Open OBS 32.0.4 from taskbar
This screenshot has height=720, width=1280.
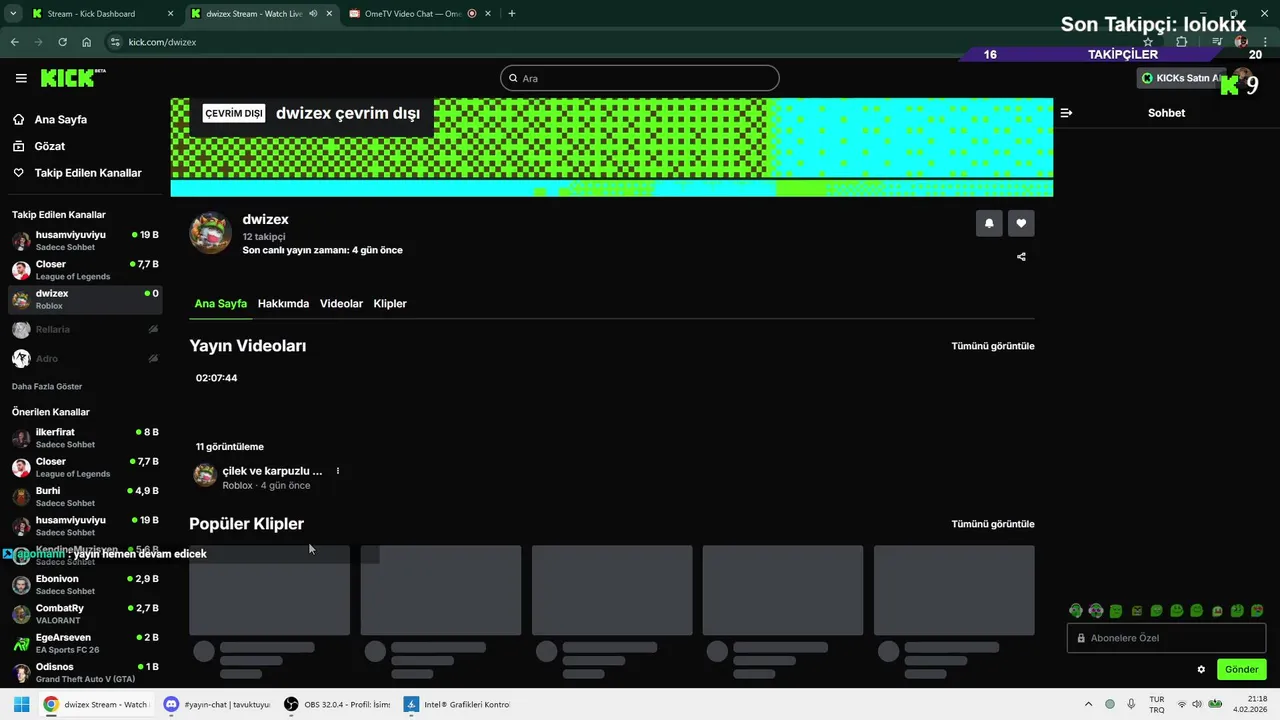pos(337,704)
